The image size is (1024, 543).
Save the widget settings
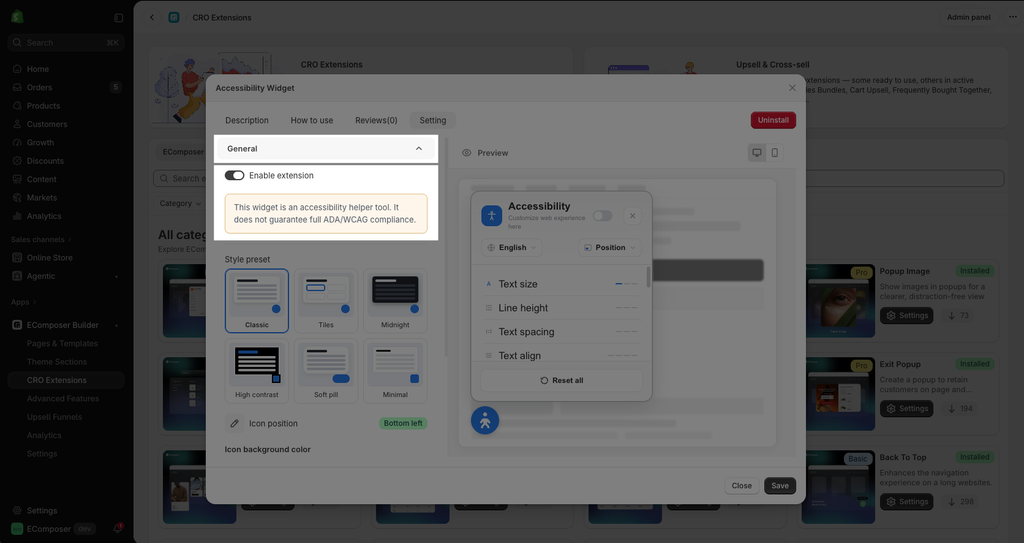click(780, 485)
